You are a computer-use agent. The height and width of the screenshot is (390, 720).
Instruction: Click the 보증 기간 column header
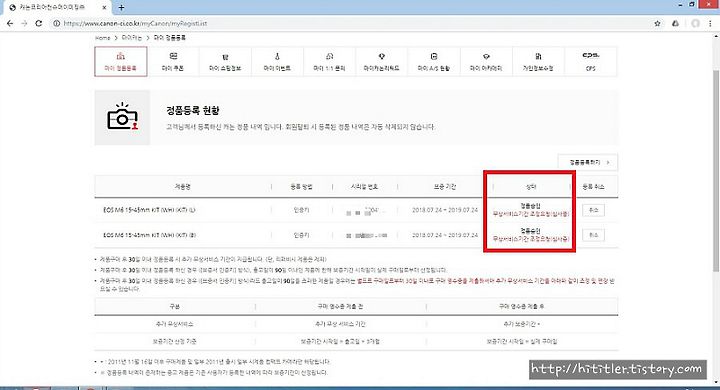(444, 187)
